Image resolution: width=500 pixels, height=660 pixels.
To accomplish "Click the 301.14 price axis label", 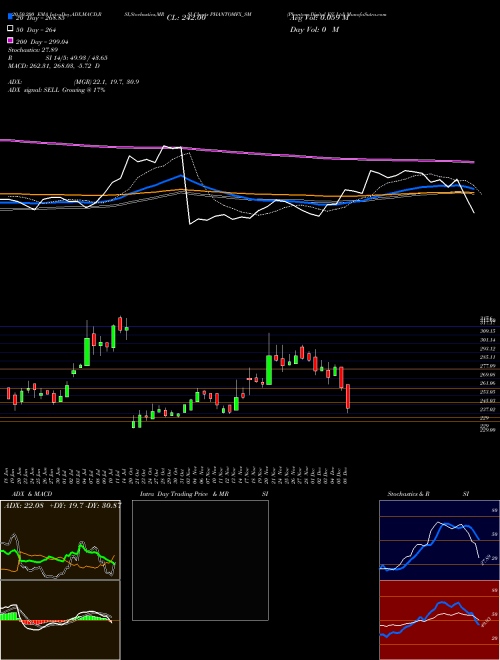I will coord(488,340).
